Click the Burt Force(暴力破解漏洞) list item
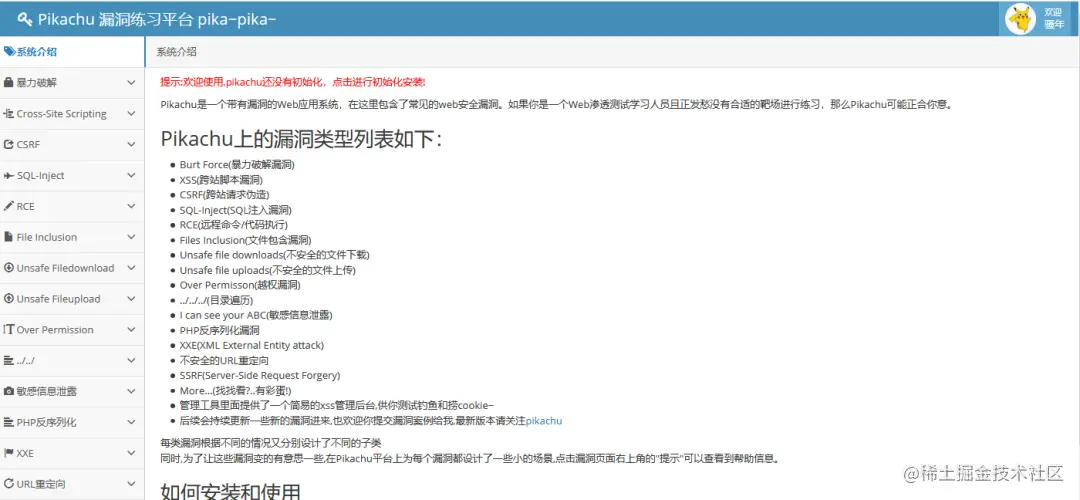Screen dimensions: 1080x500 pos(237,165)
